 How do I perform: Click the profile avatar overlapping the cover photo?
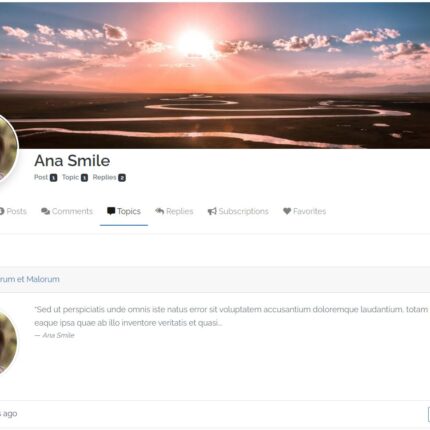pyautogui.click(x=7, y=149)
